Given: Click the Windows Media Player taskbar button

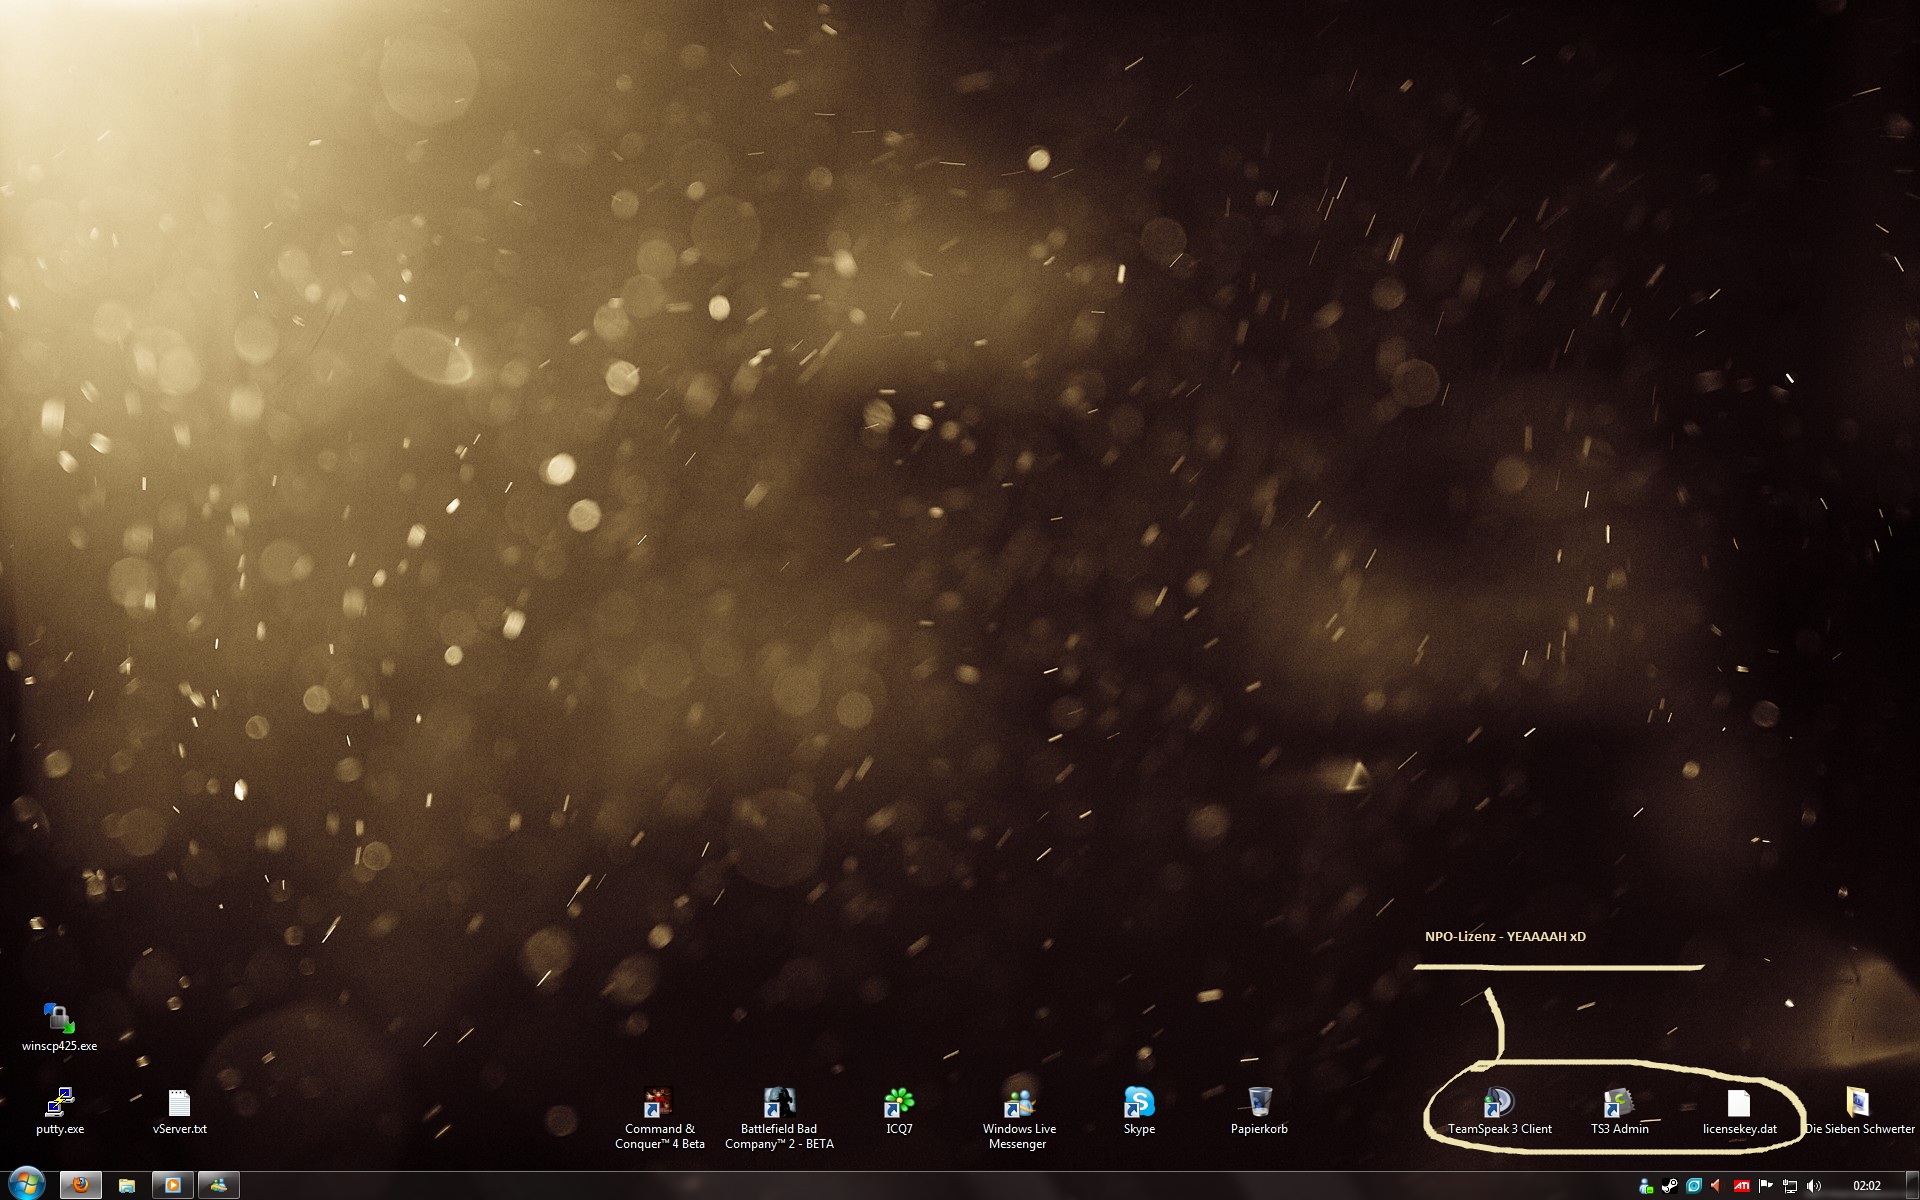Looking at the screenshot, I should coord(172,1185).
